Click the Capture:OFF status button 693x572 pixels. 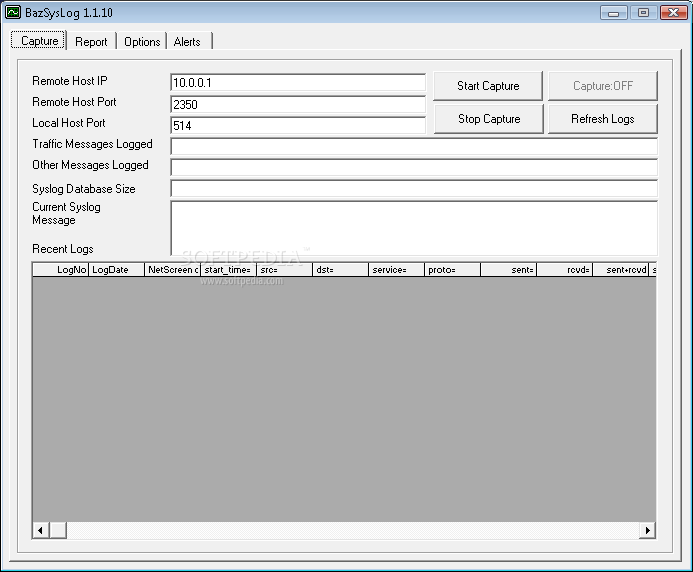pyautogui.click(x=603, y=86)
